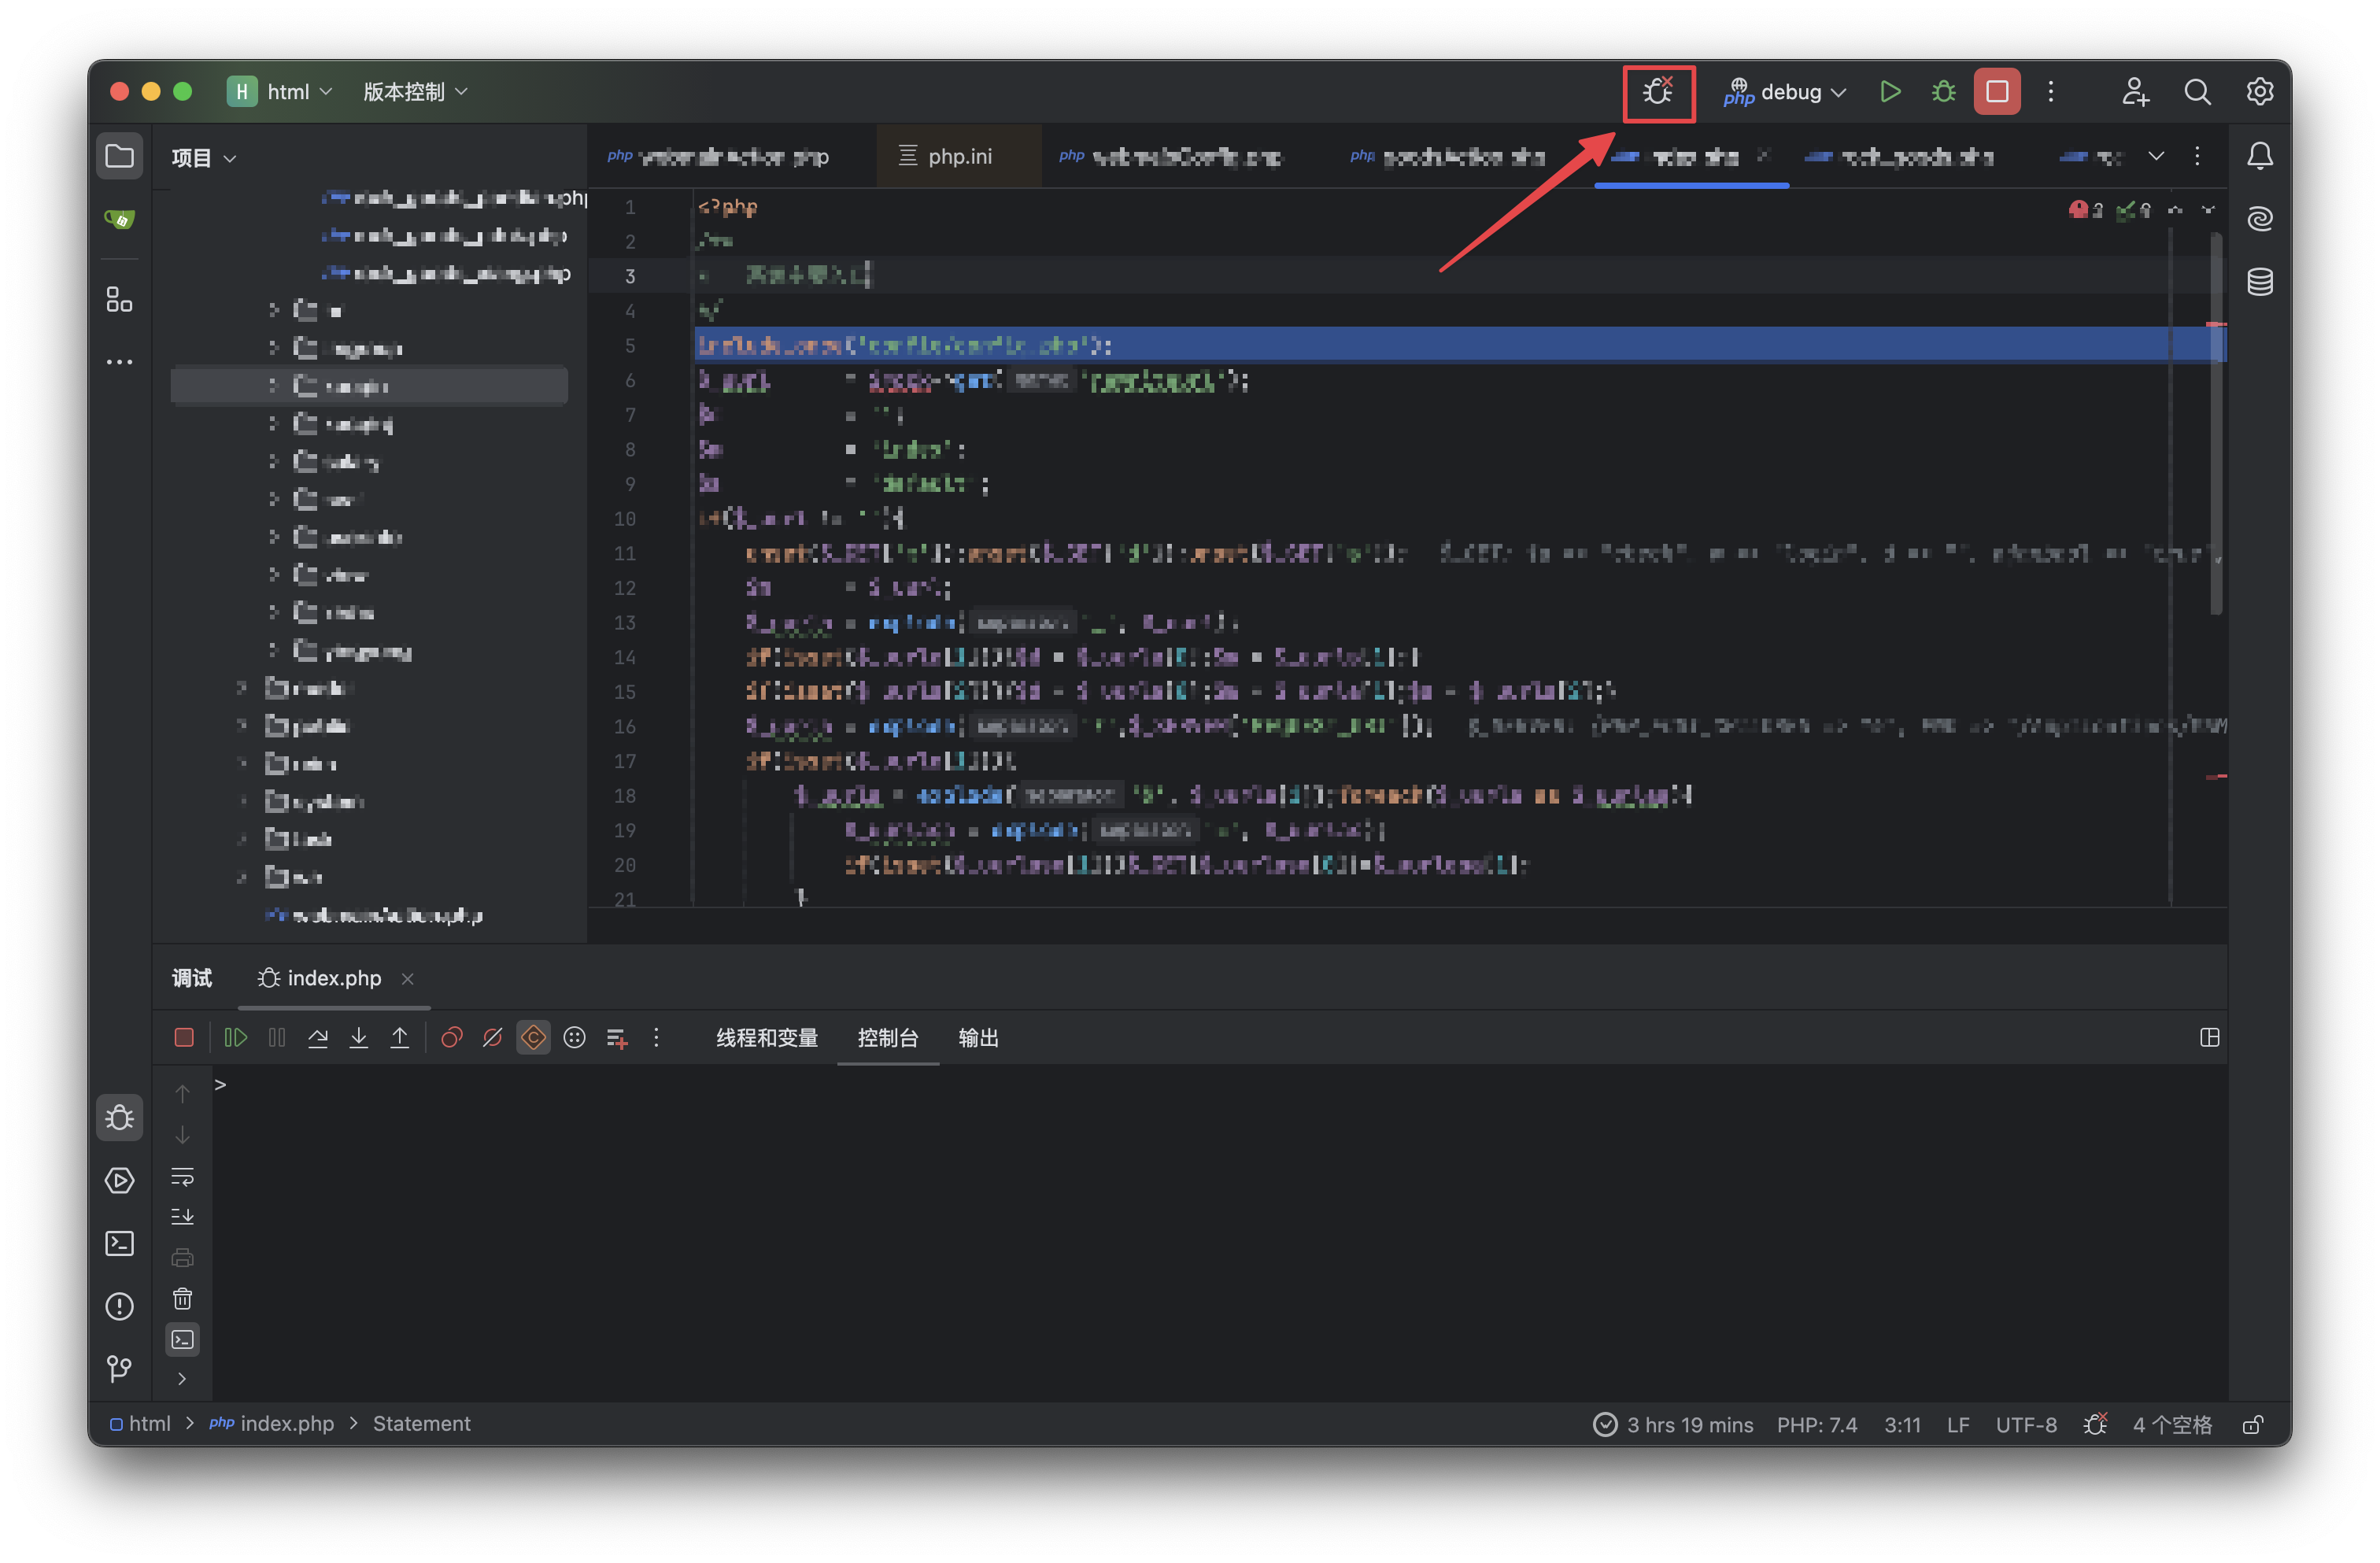Clear all console output trash icon
Image resolution: width=2380 pixels, height=1563 pixels.
point(183,1299)
